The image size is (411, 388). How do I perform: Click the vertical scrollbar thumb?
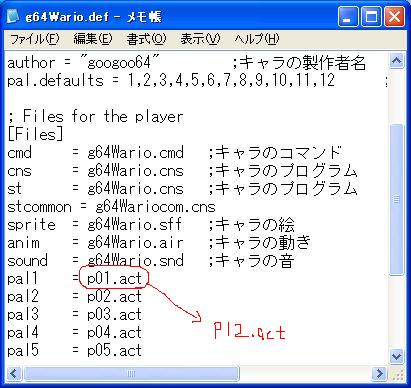396,199
